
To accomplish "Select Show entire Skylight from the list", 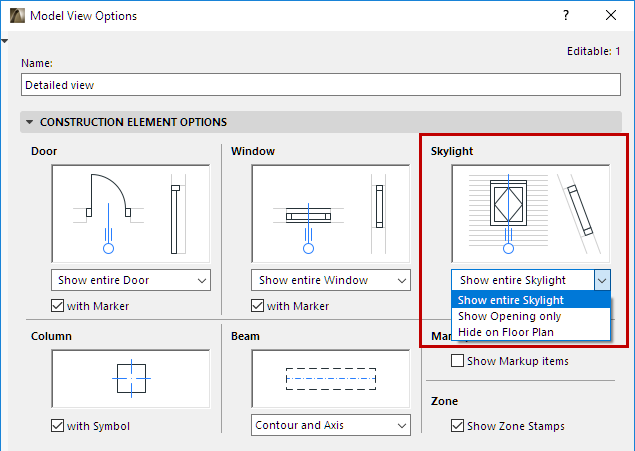I will coord(531,300).
